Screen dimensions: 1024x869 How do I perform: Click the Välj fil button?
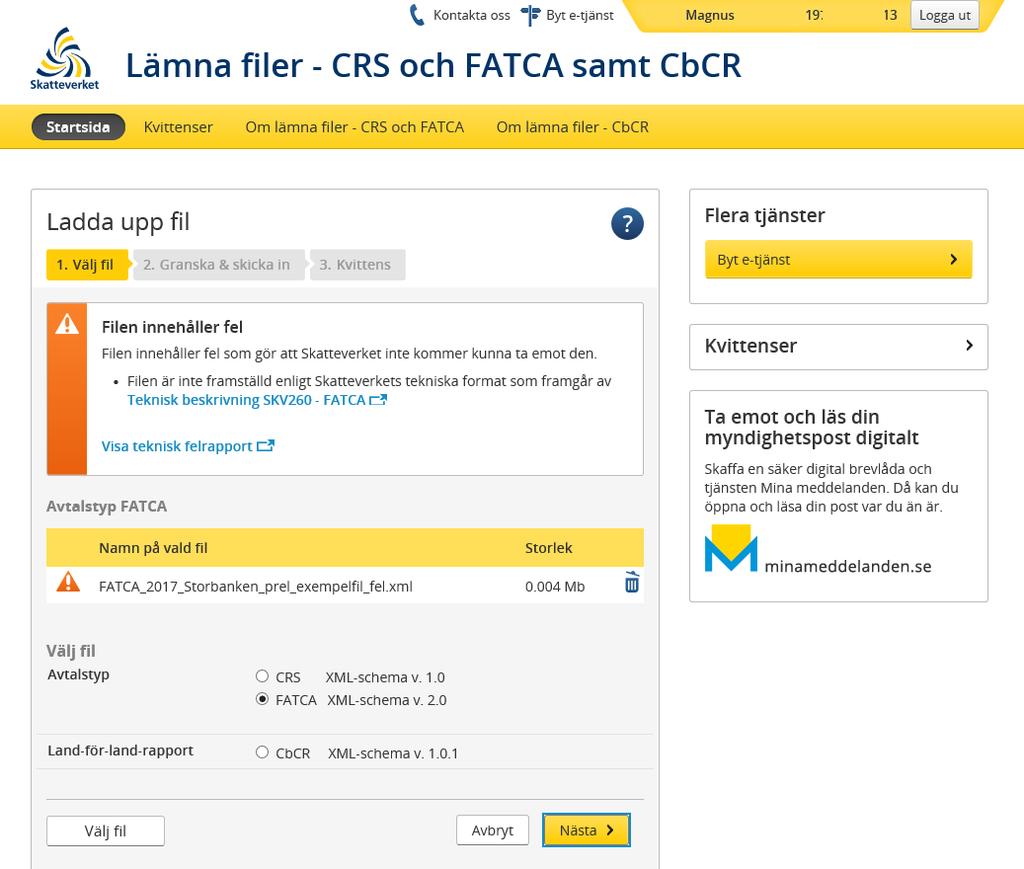coord(105,830)
